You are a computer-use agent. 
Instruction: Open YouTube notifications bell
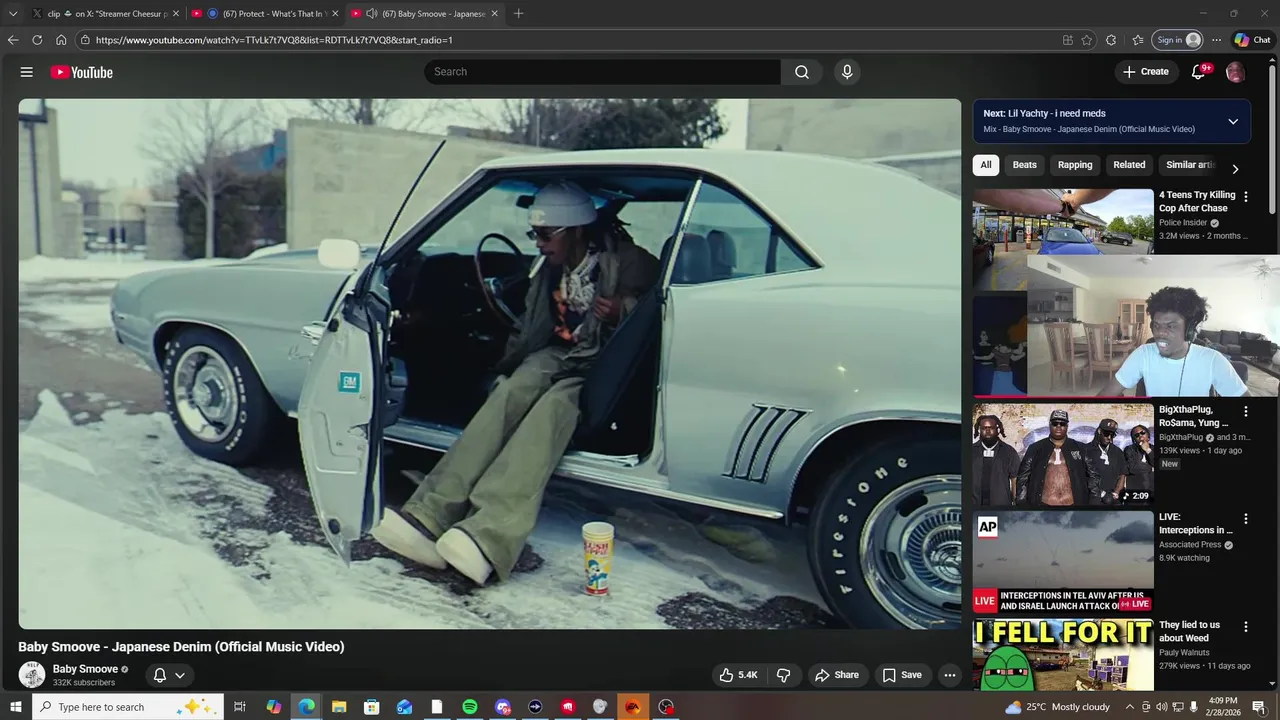click(1198, 72)
